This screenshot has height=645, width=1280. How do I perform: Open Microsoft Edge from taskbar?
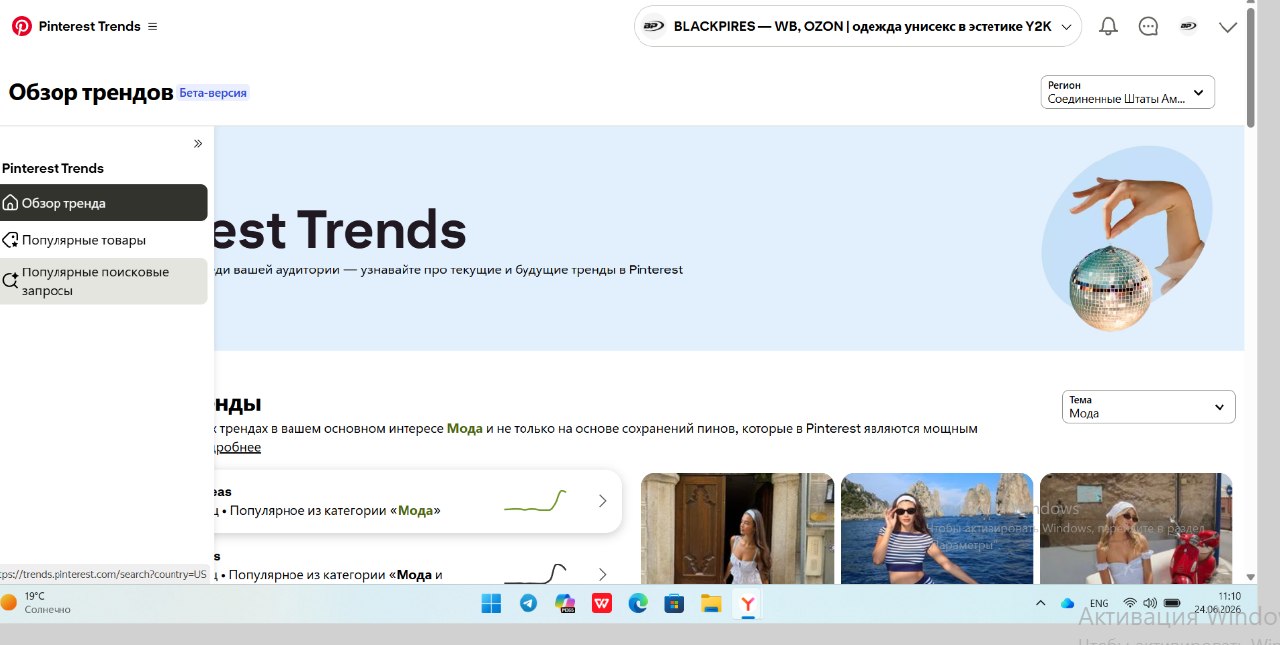[638, 603]
